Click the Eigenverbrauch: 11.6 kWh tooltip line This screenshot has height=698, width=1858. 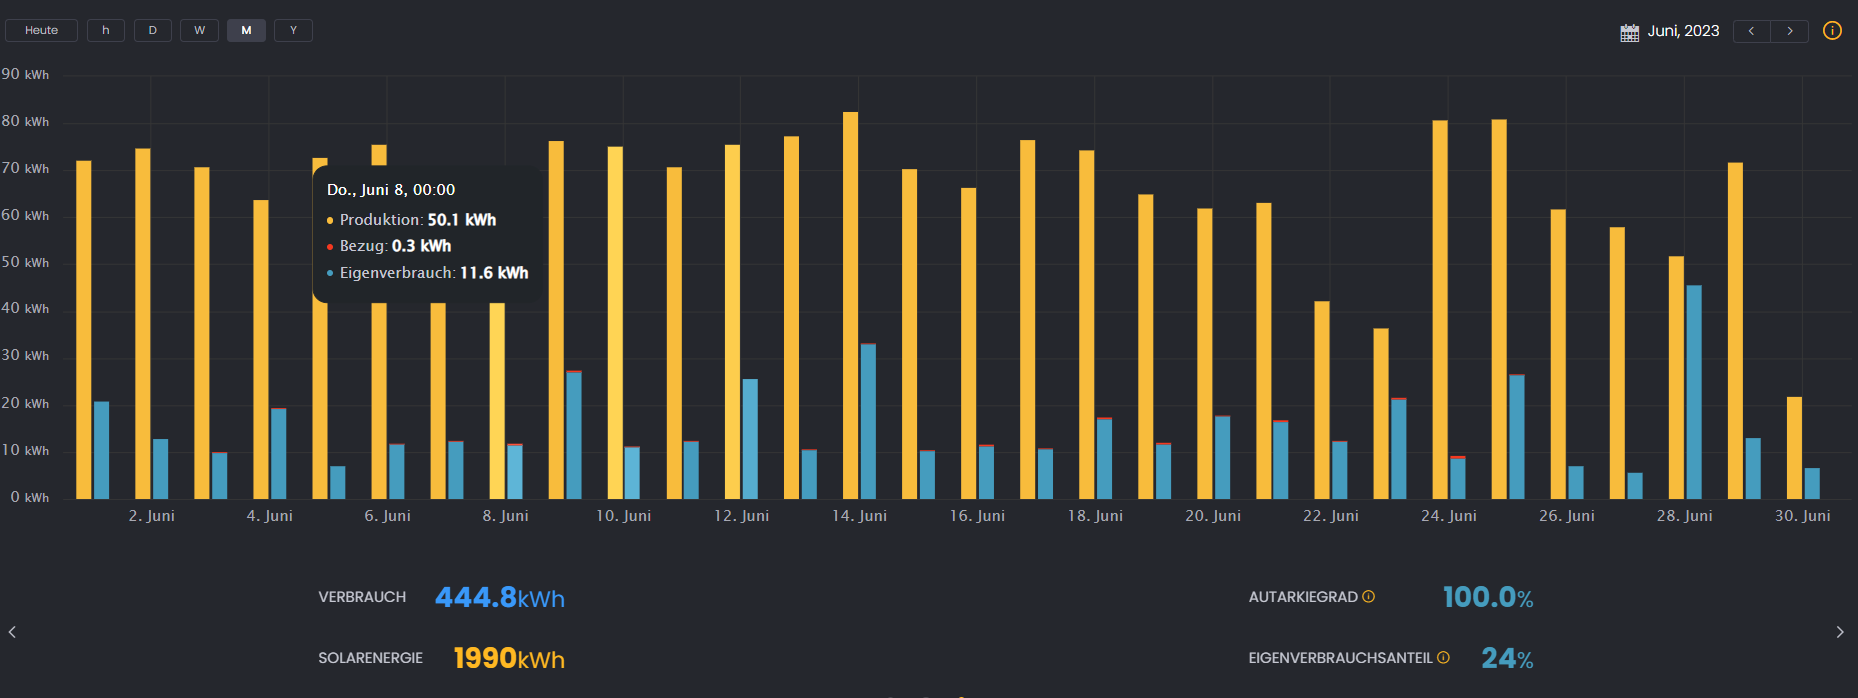427,273
